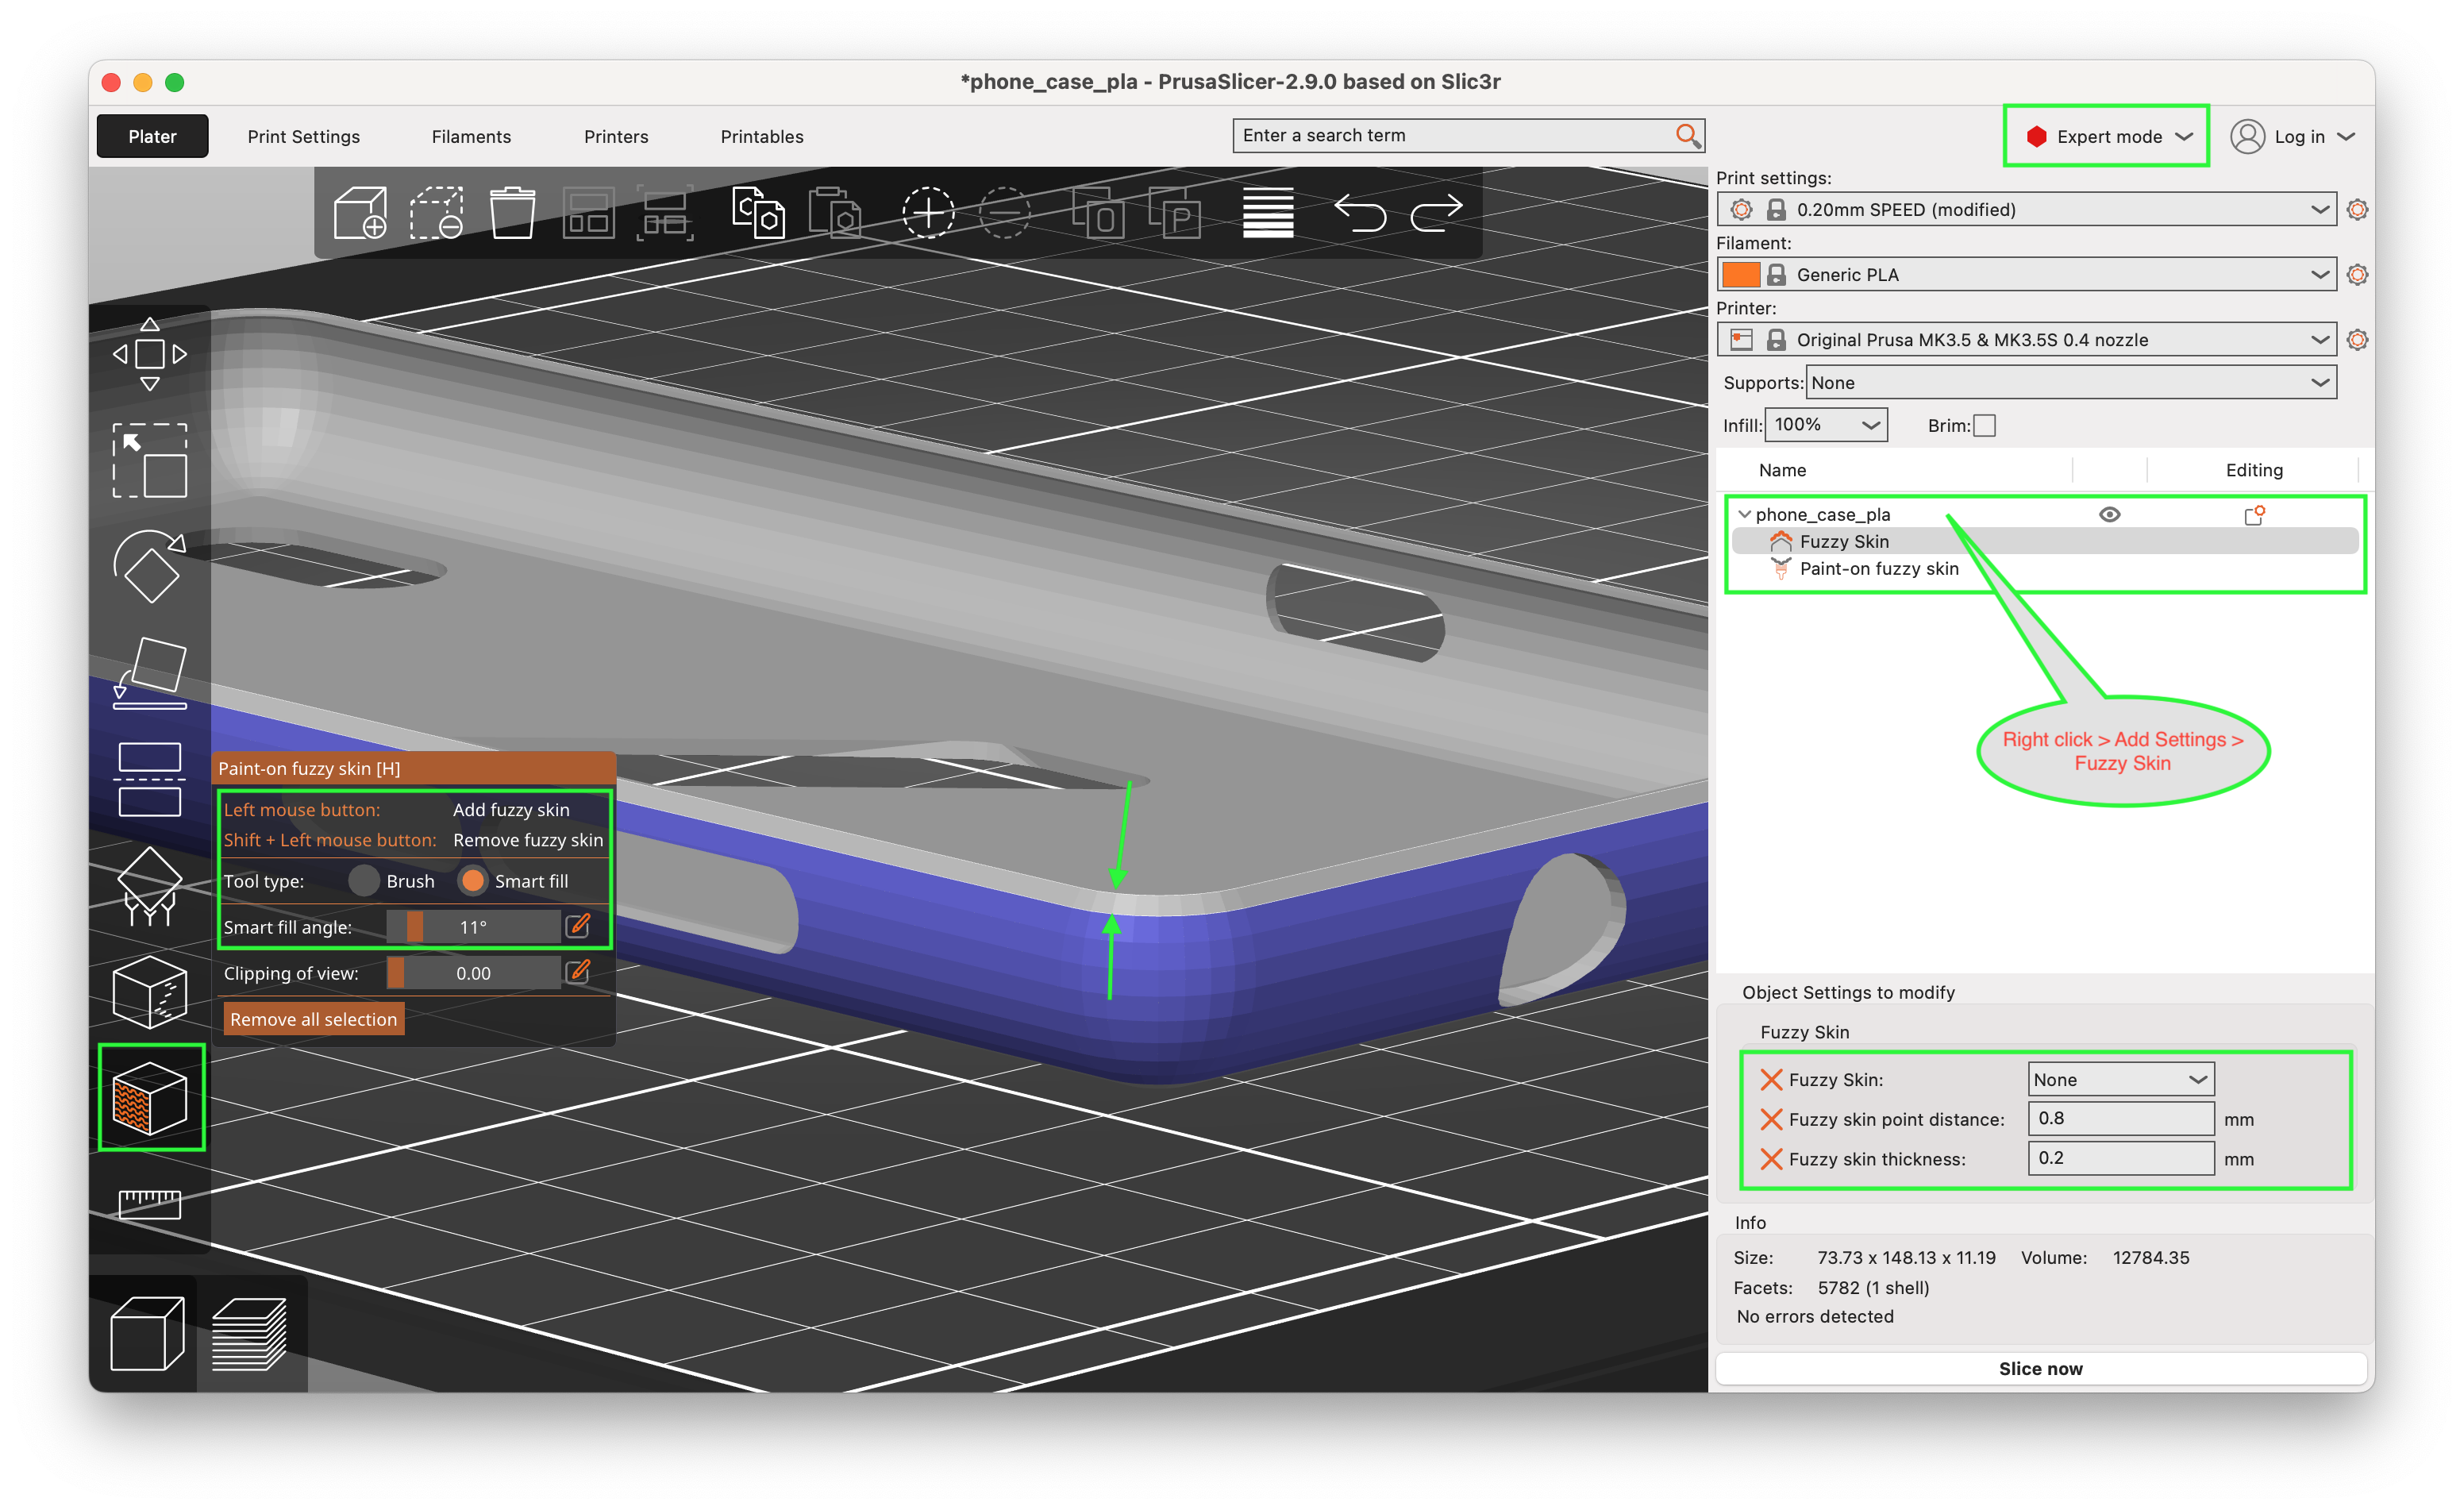Switch to the Printers tab
This screenshot has width=2464, height=1510.
pyautogui.click(x=616, y=136)
